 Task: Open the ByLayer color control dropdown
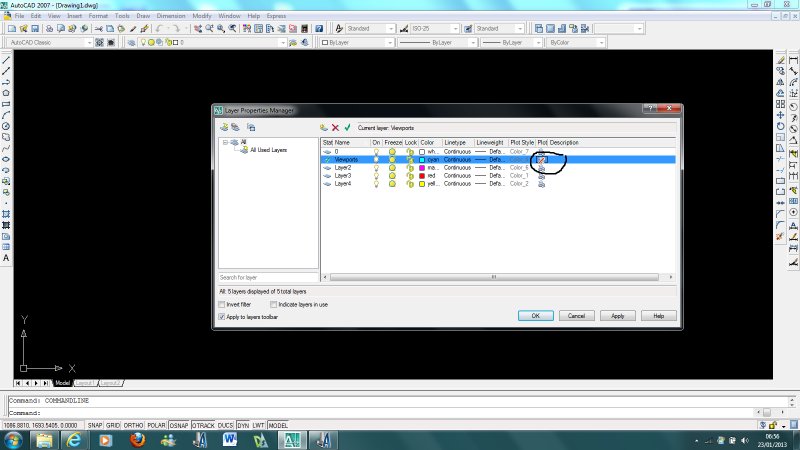coord(390,42)
